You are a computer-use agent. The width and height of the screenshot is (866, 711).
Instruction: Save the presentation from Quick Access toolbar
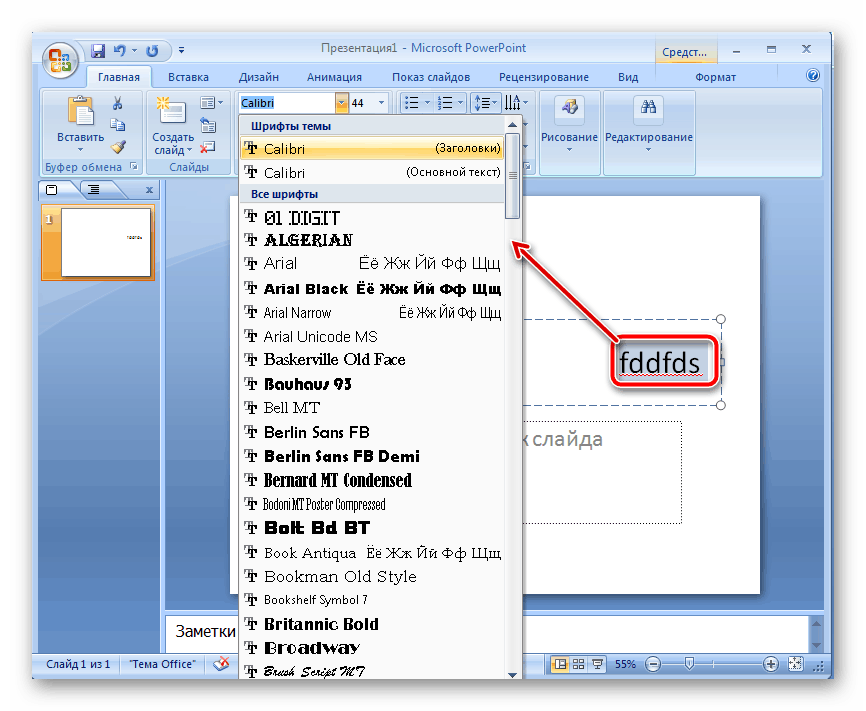(98, 50)
